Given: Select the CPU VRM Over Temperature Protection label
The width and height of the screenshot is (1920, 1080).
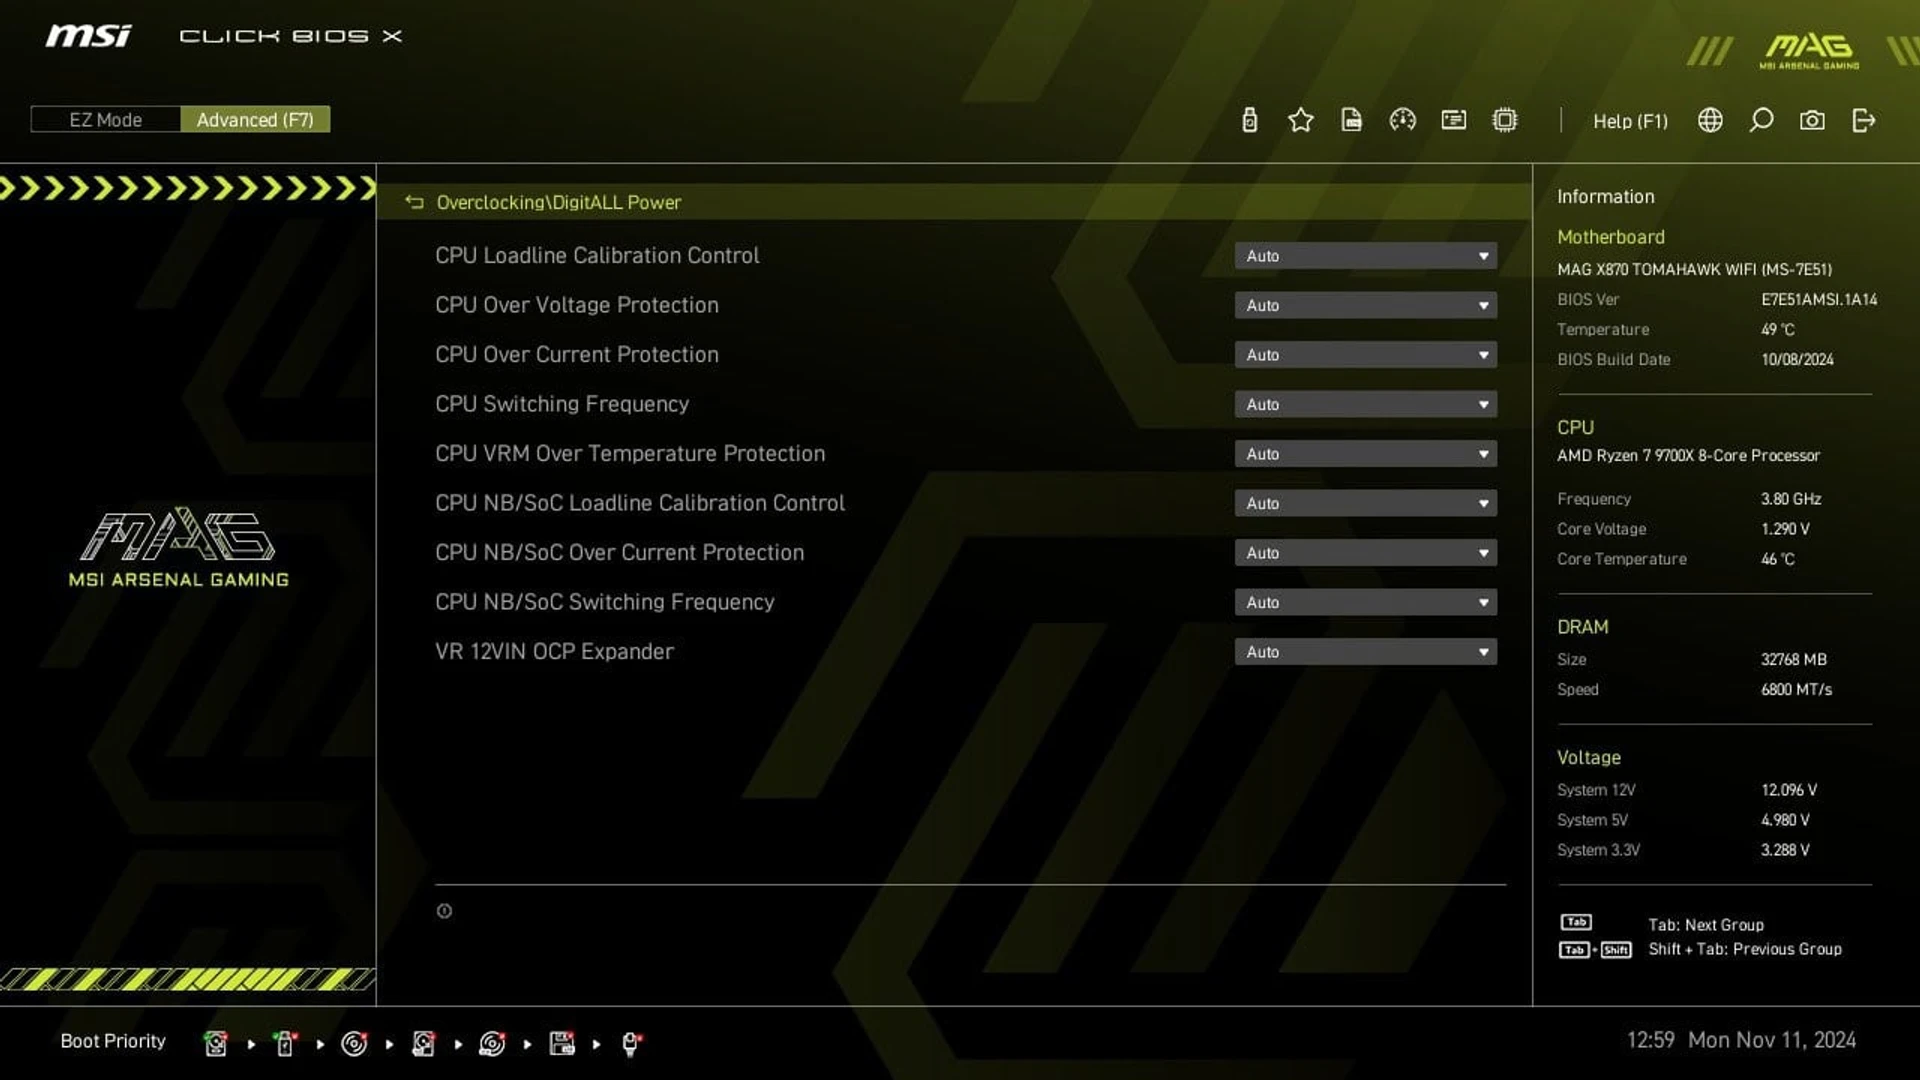Looking at the screenshot, I should 630,454.
